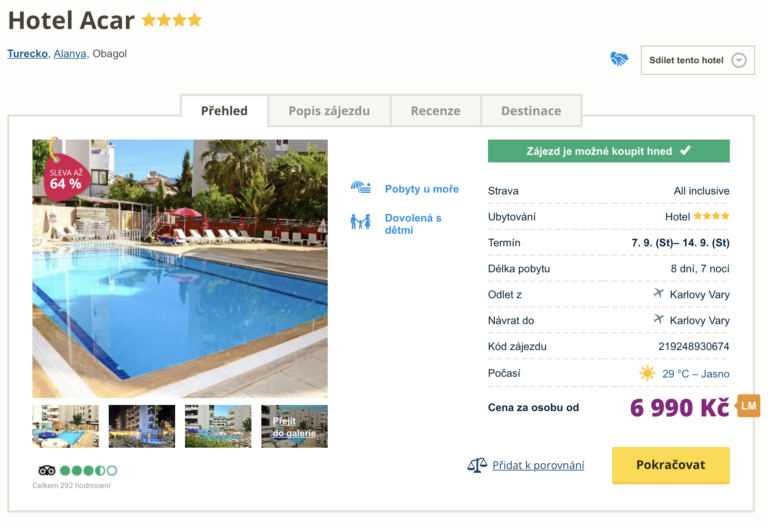The height and width of the screenshot is (527, 768).
Task: Click the handshake icon near share button
Action: (x=619, y=60)
